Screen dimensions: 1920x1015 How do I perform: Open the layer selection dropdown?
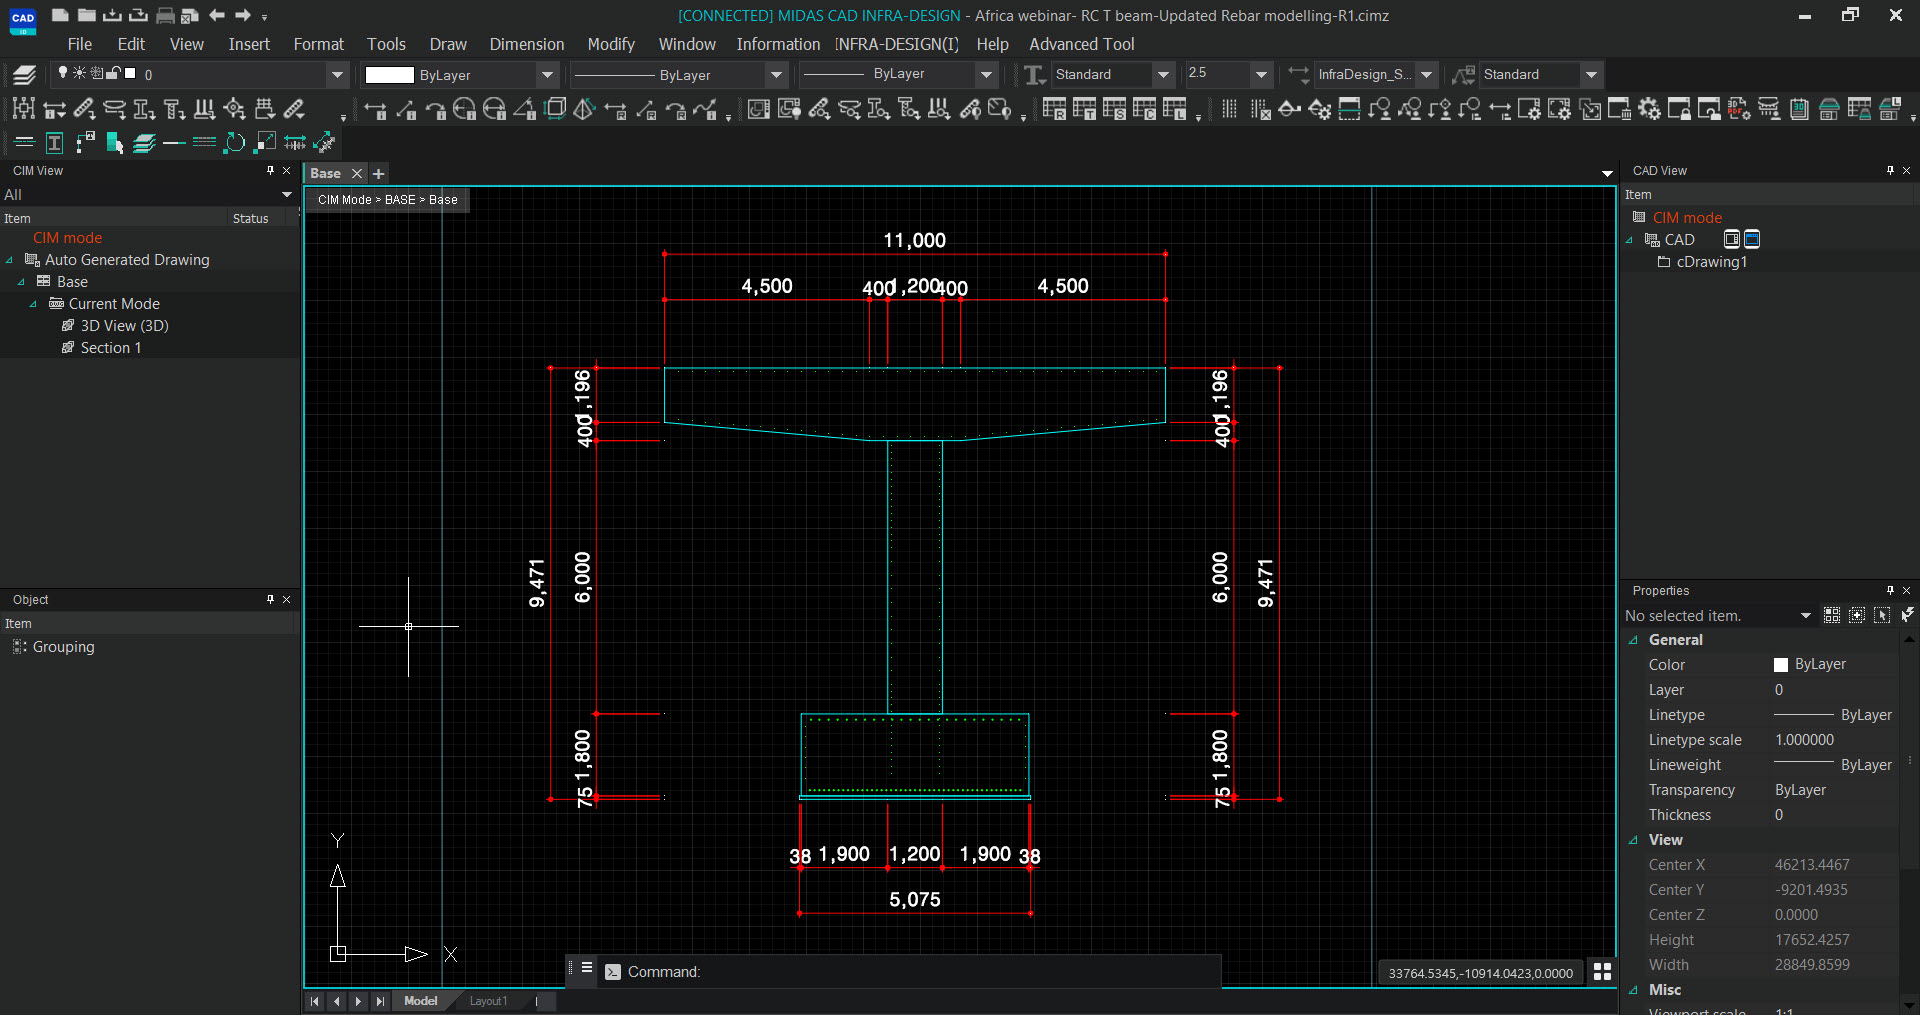pyautogui.click(x=337, y=74)
